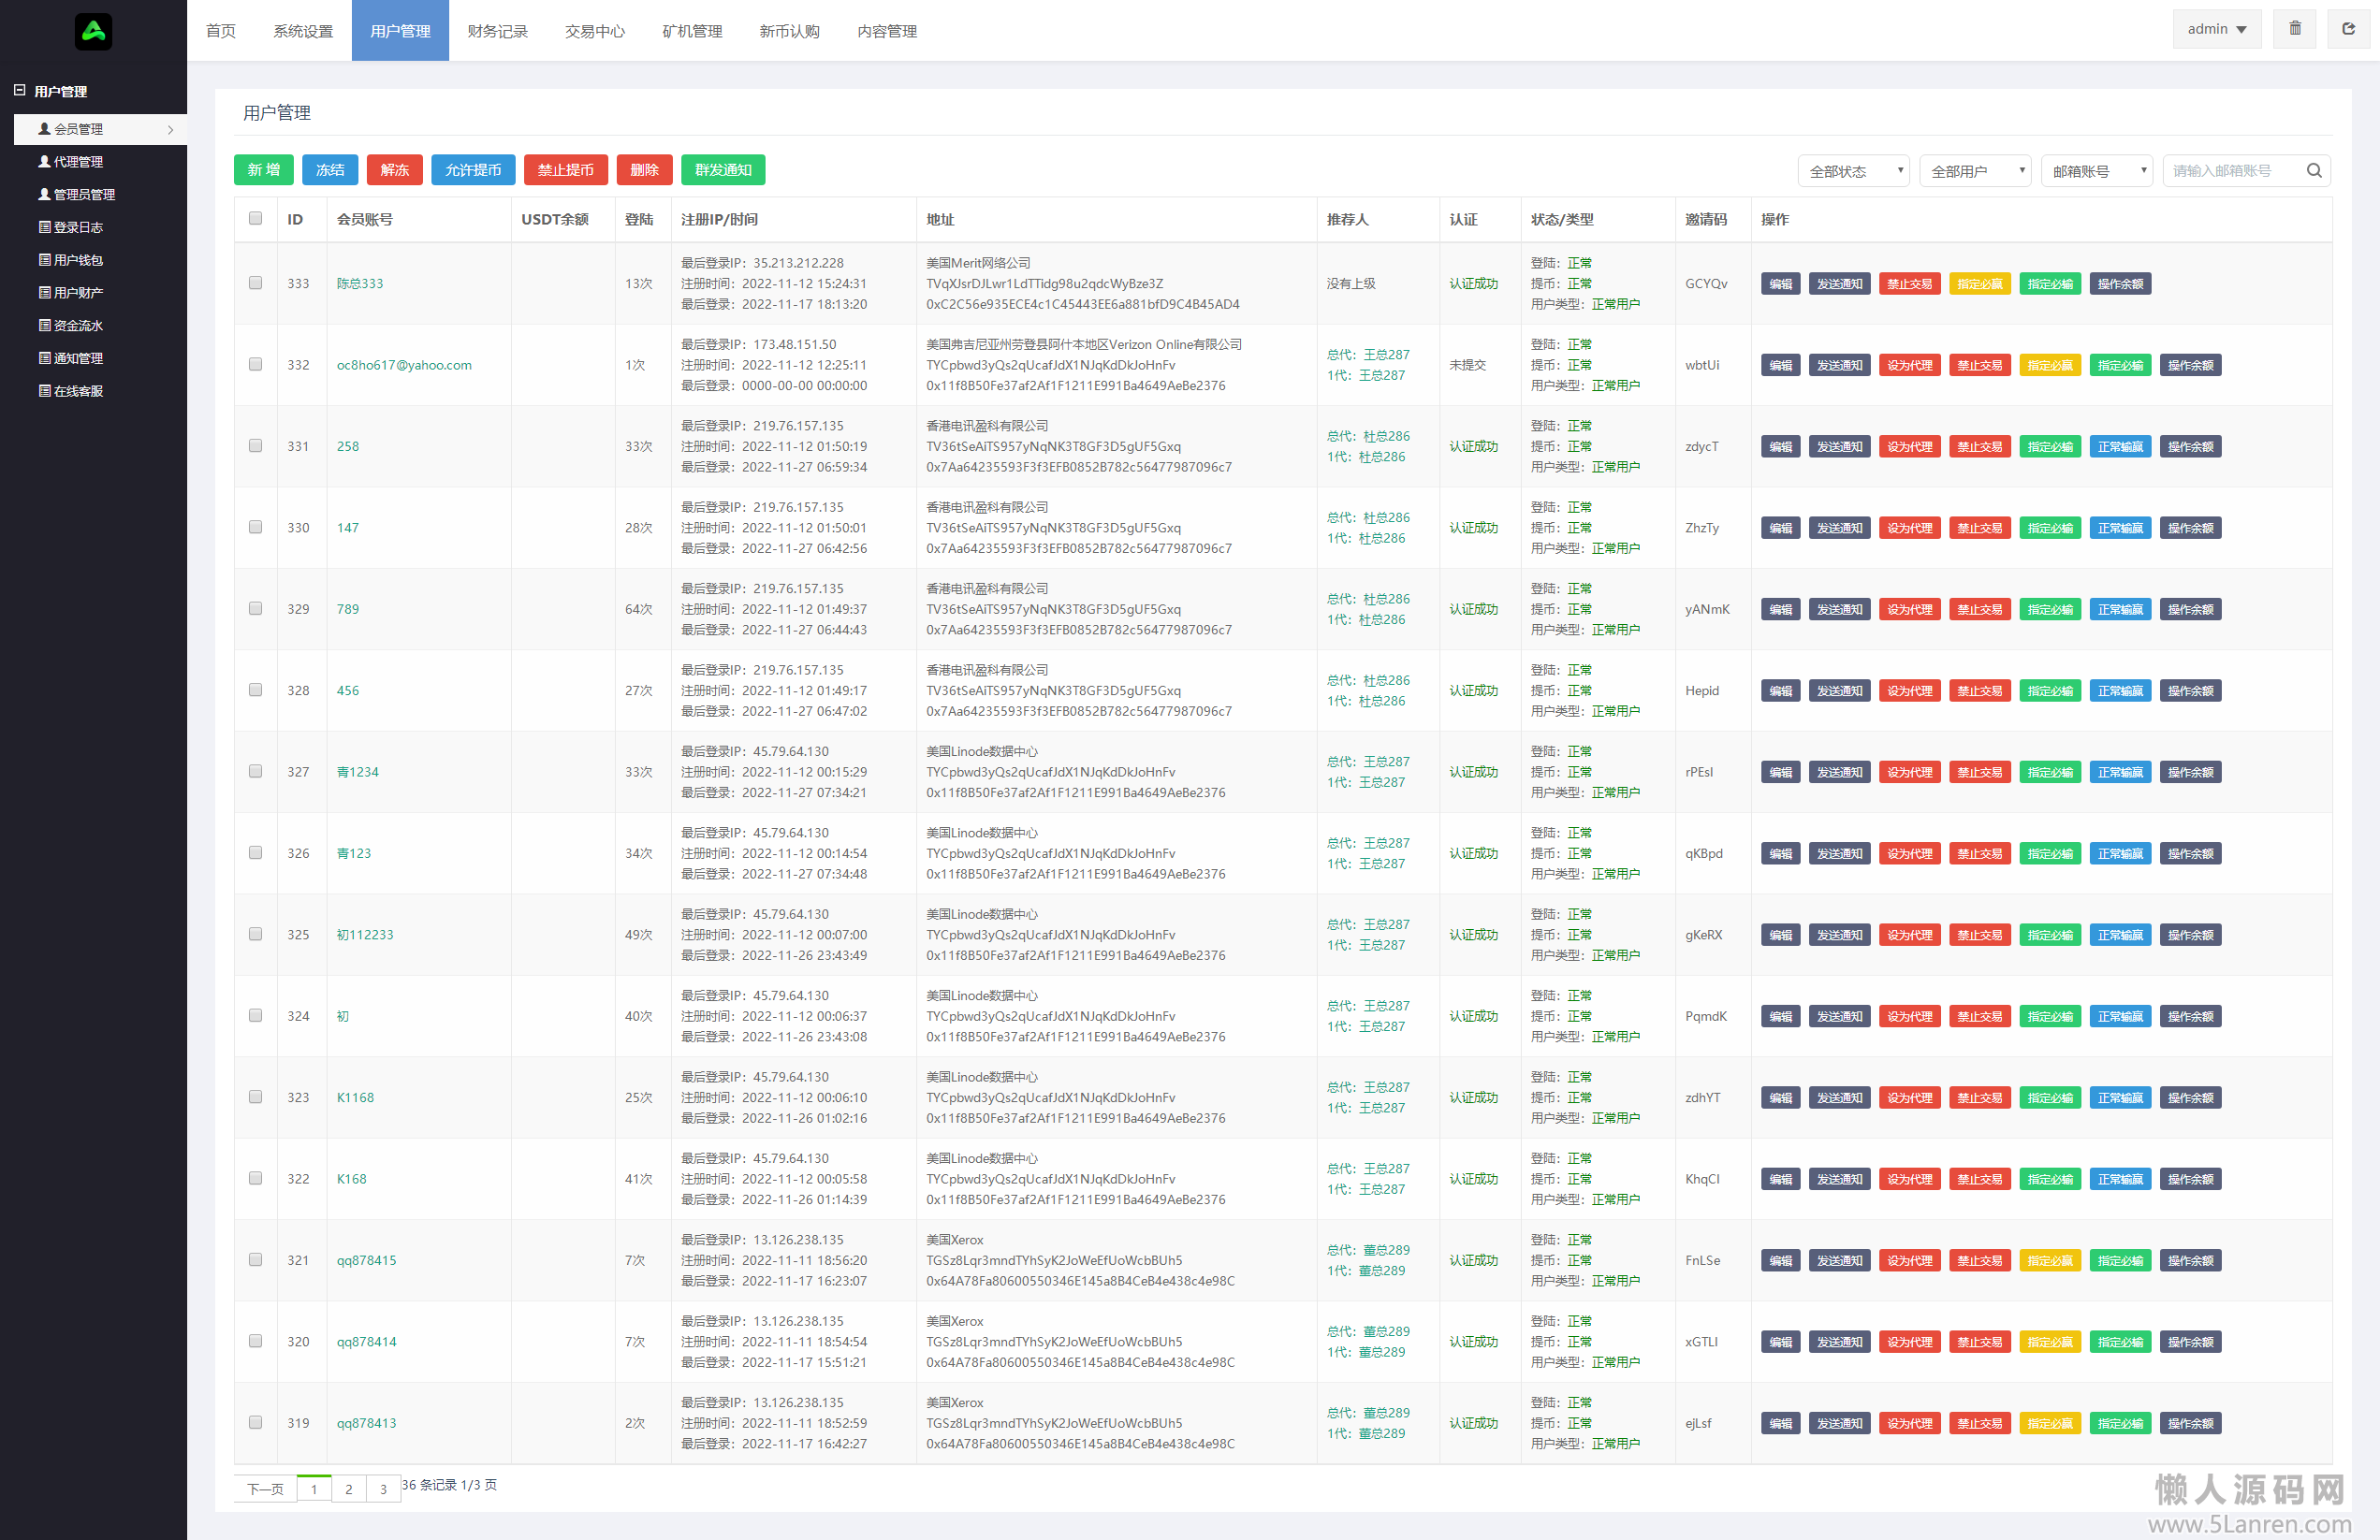The height and width of the screenshot is (1540, 2380).
Task: Collapse the 用户管理 sidebar section
Action: [19, 91]
